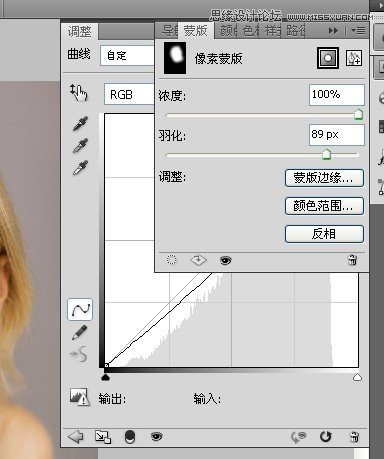
Task: Delete the curves adjustment layer trash
Action: [354, 437]
